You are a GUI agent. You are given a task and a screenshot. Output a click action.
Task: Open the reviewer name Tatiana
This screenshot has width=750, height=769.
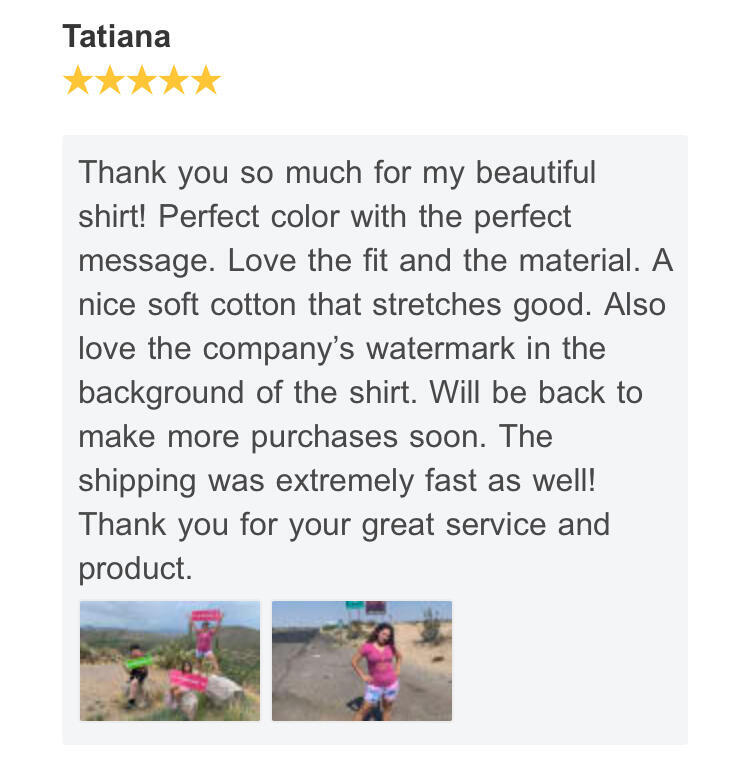click(x=116, y=37)
